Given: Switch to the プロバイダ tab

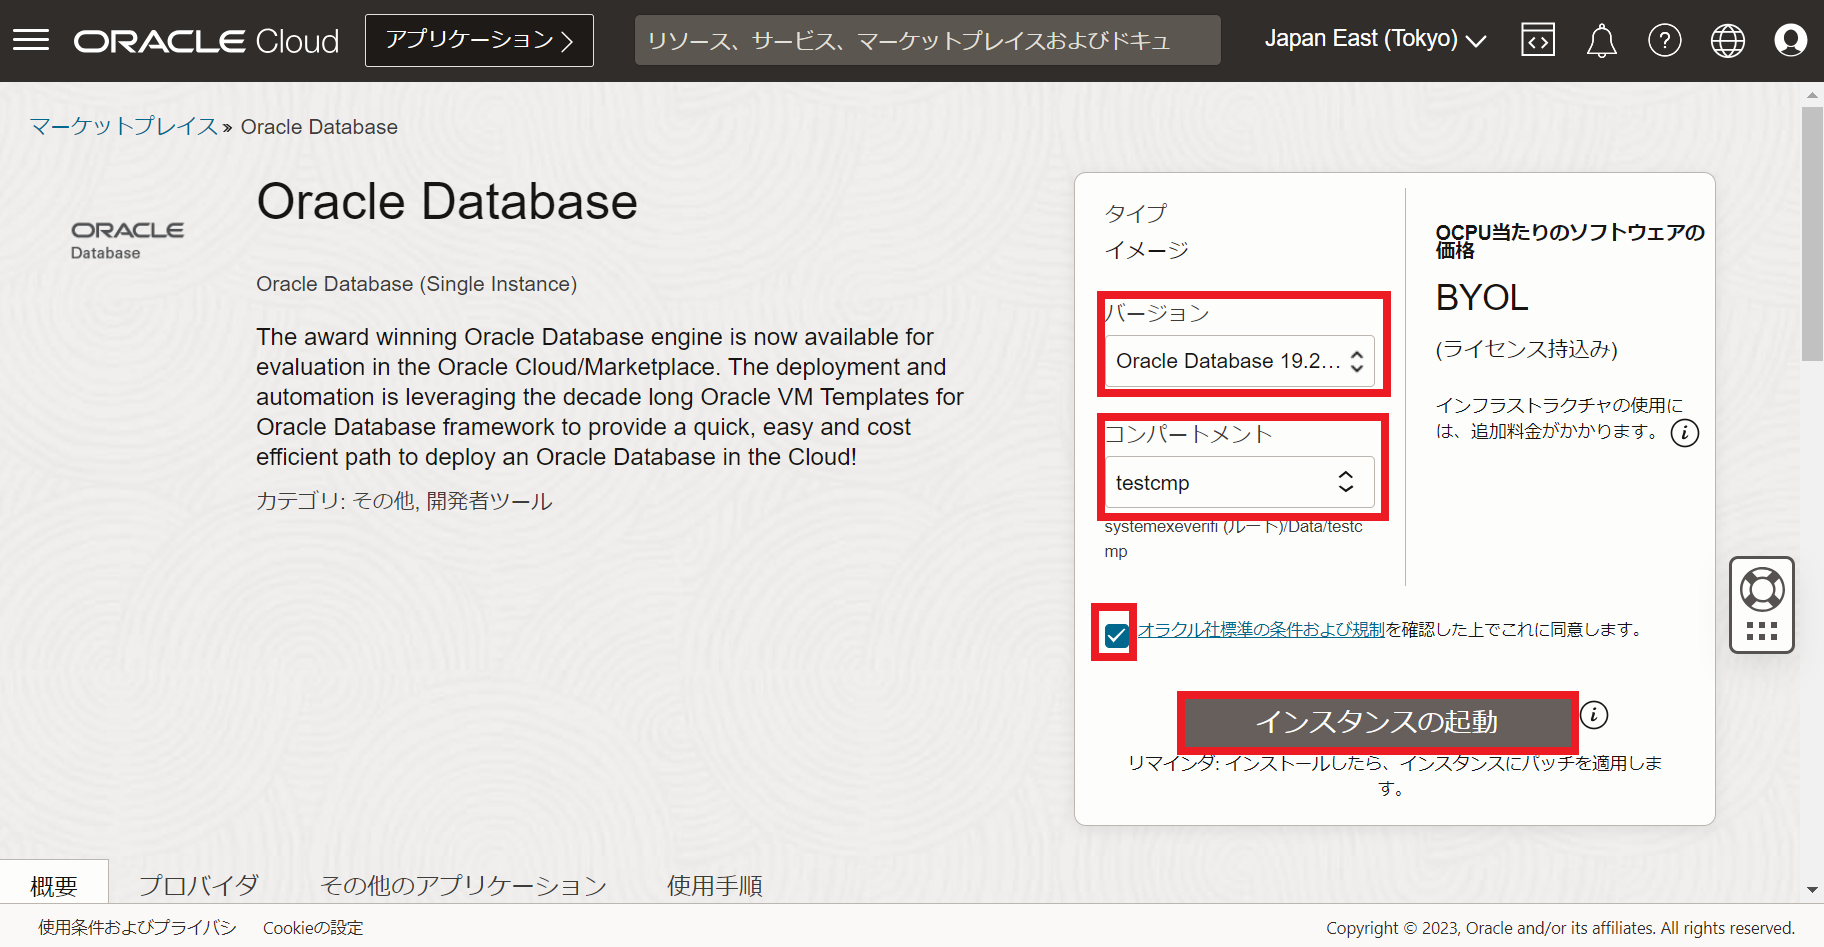Looking at the screenshot, I should [198, 884].
